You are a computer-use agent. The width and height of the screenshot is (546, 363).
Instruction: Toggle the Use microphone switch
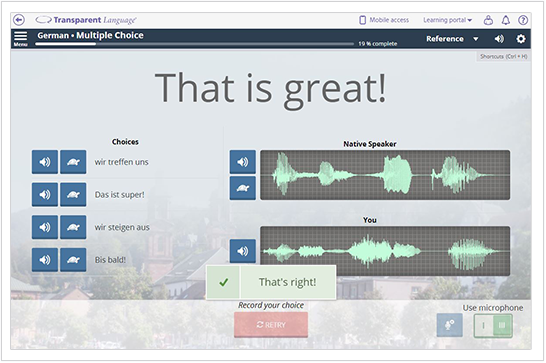(493, 325)
